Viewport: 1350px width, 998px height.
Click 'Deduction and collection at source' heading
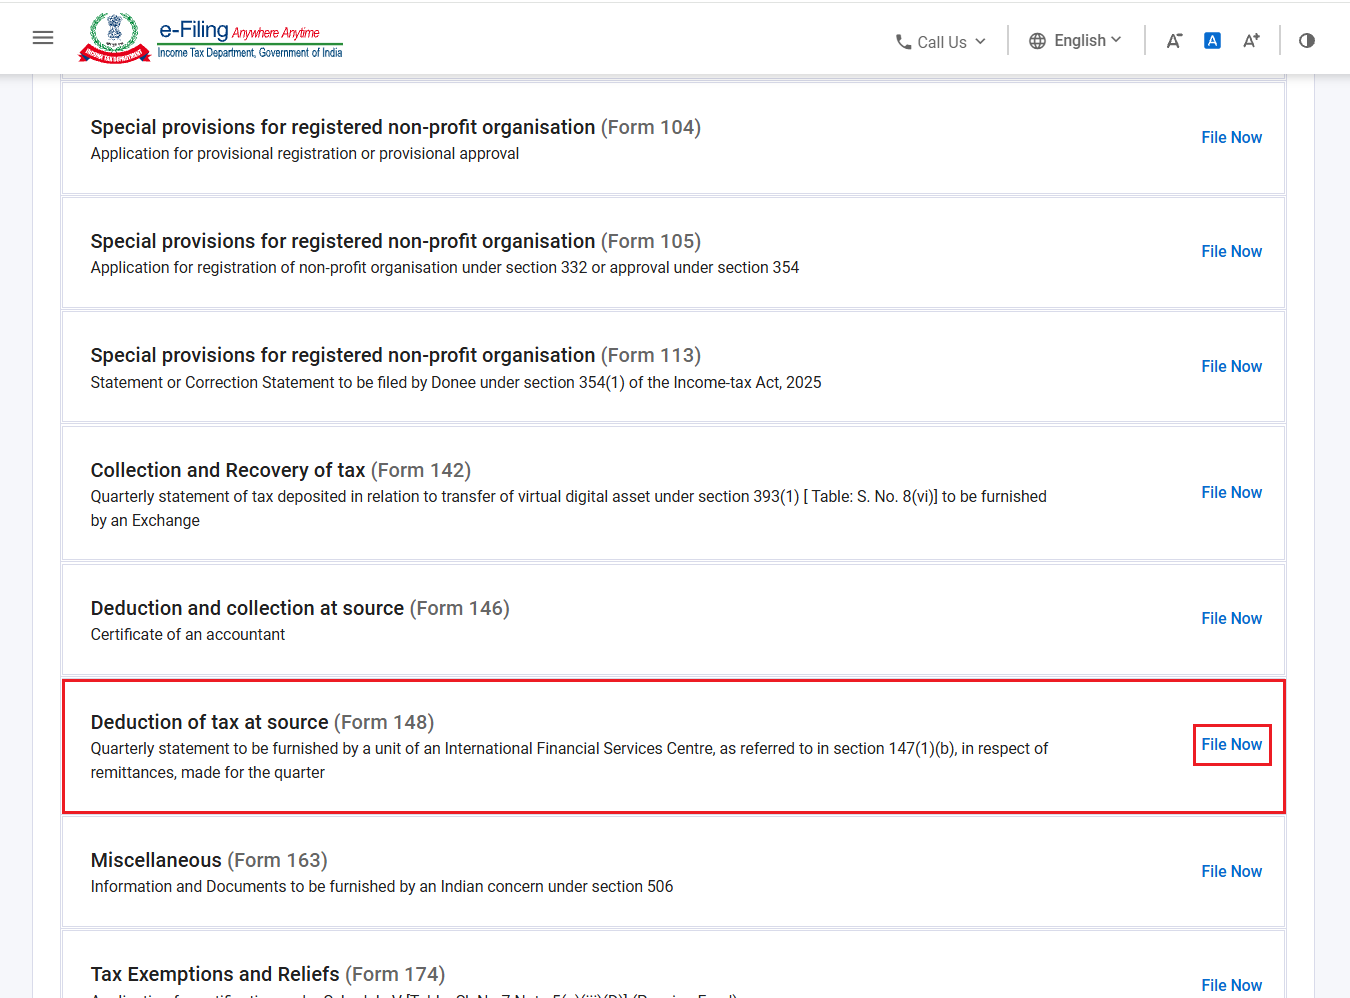pyautogui.click(x=247, y=608)
